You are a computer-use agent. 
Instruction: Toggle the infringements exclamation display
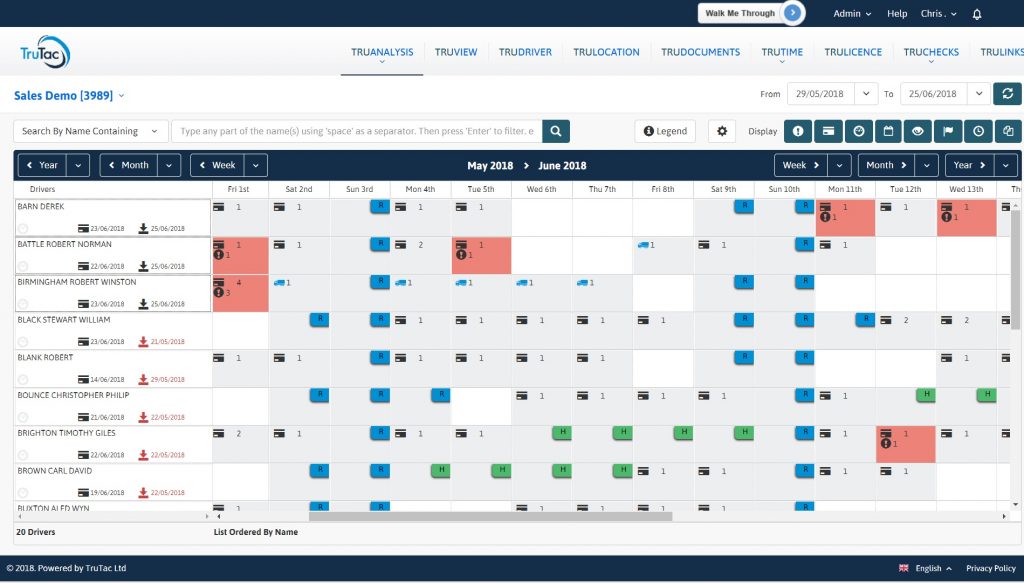797,131
